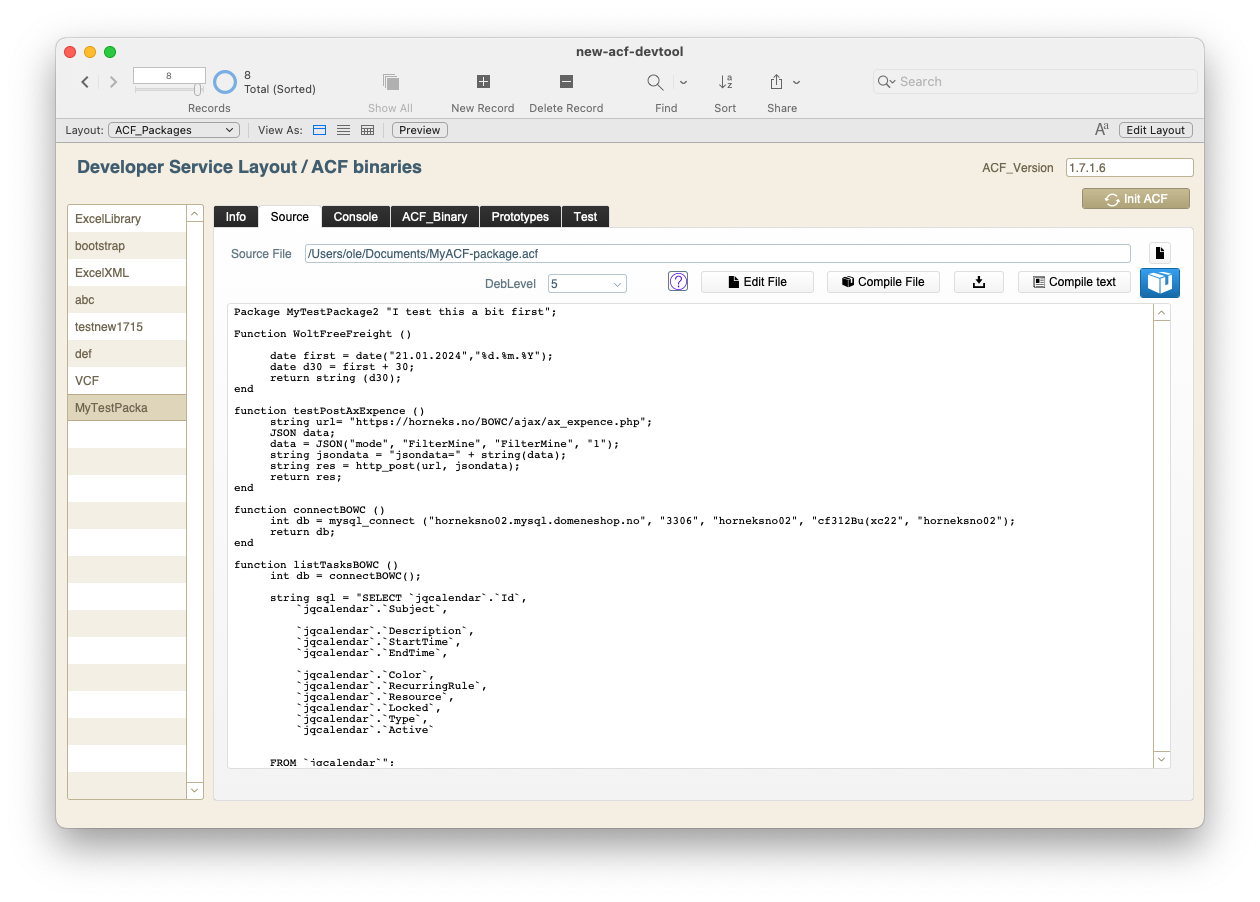Image resolution: width=1260 pixels, height=902 pixels.
Task: Click the Init ACF button
Action: pos(1135,199)
